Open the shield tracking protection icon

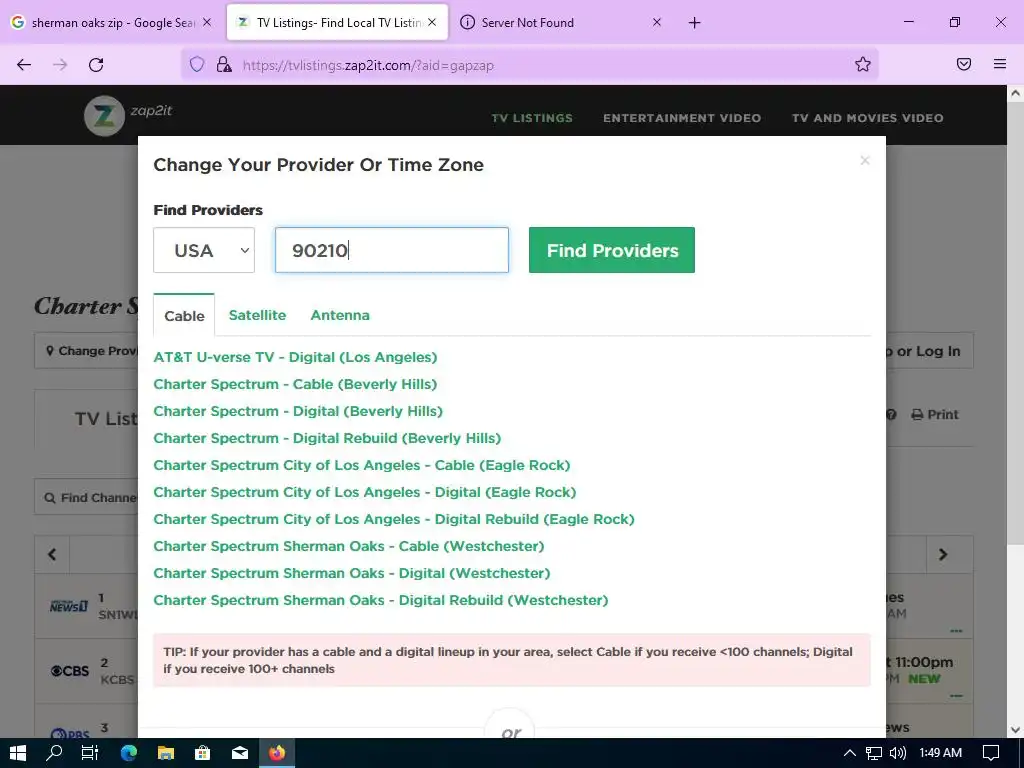pos(197,64)
